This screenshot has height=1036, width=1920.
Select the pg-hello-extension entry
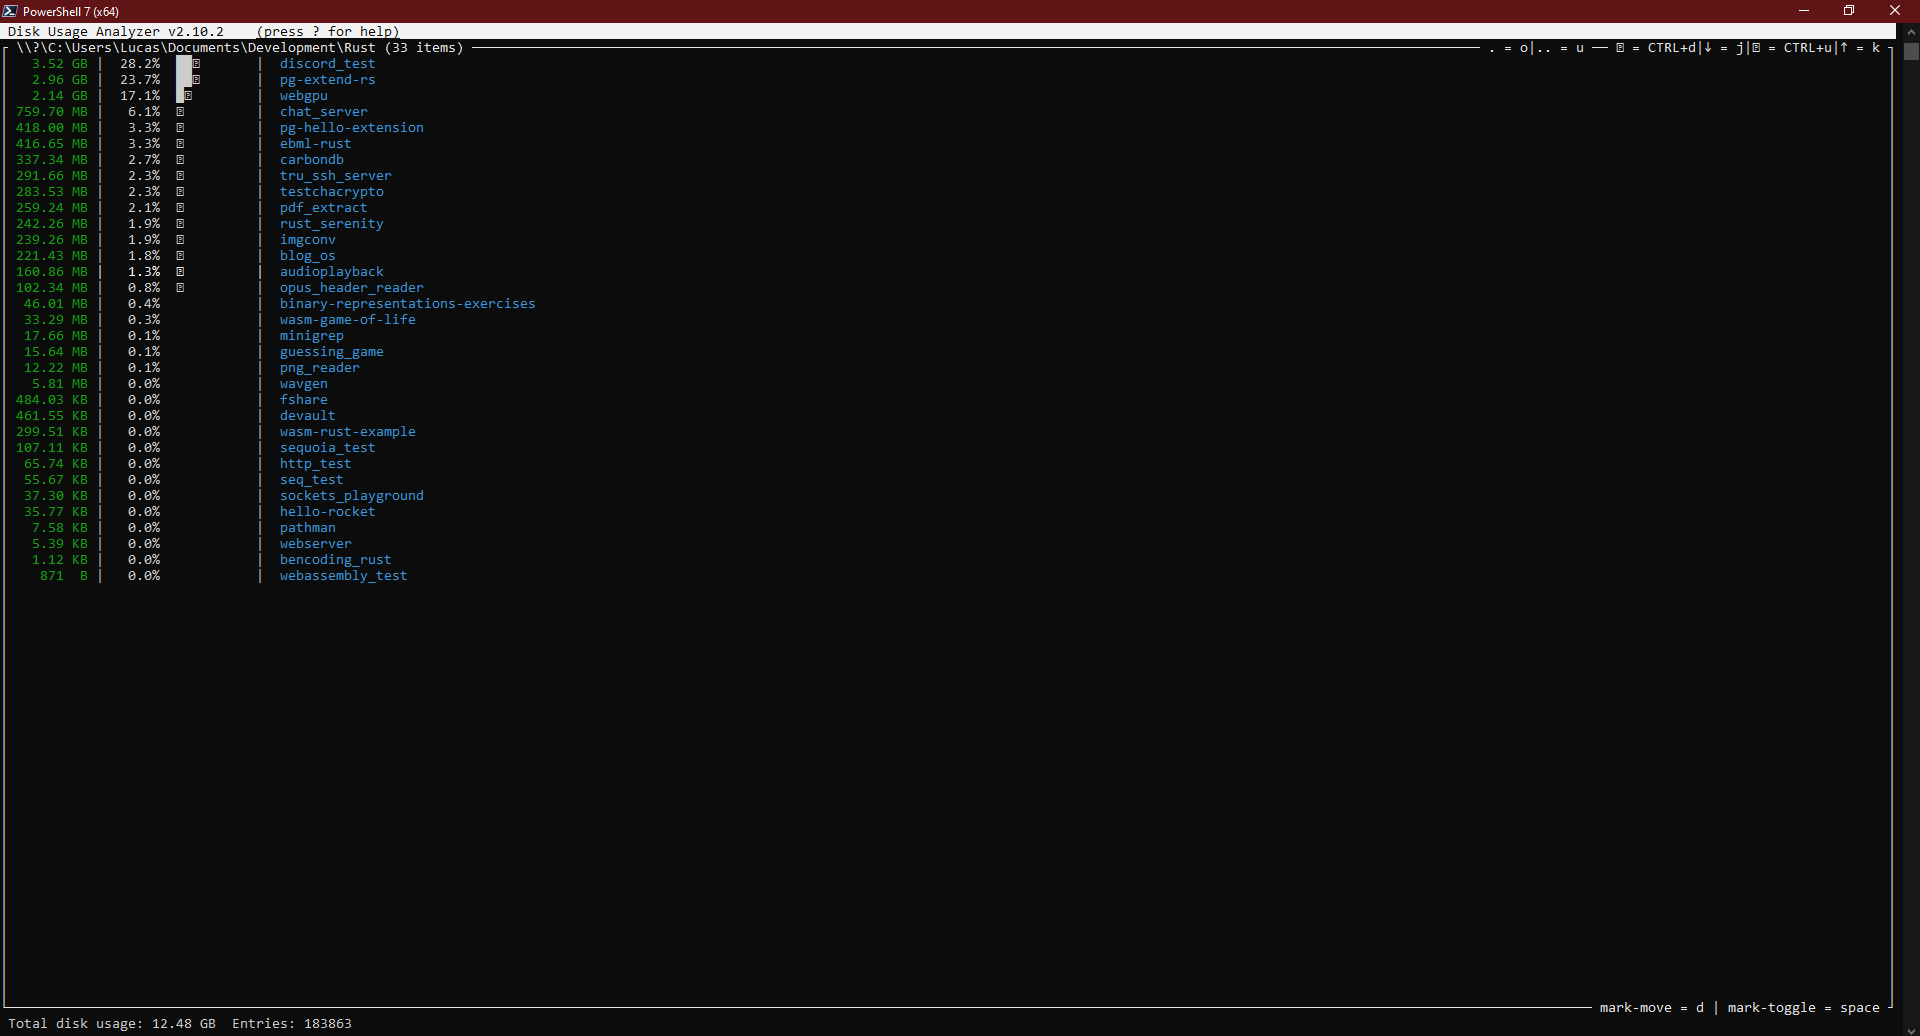pos(351,128)
